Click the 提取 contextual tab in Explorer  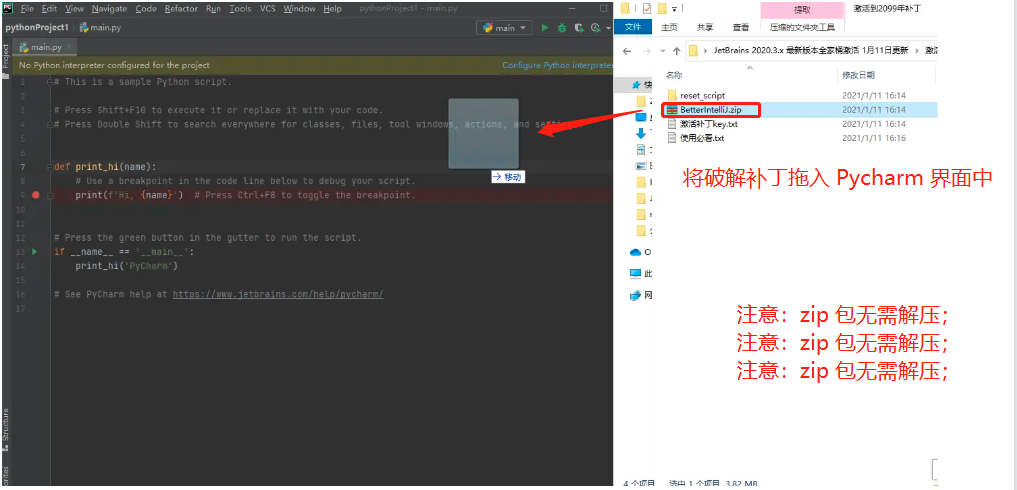pos(802,10)
